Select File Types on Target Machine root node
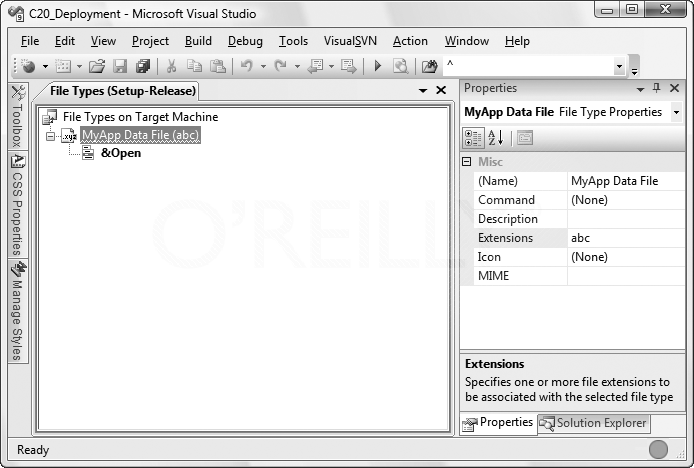 click(x=140, y=117)
